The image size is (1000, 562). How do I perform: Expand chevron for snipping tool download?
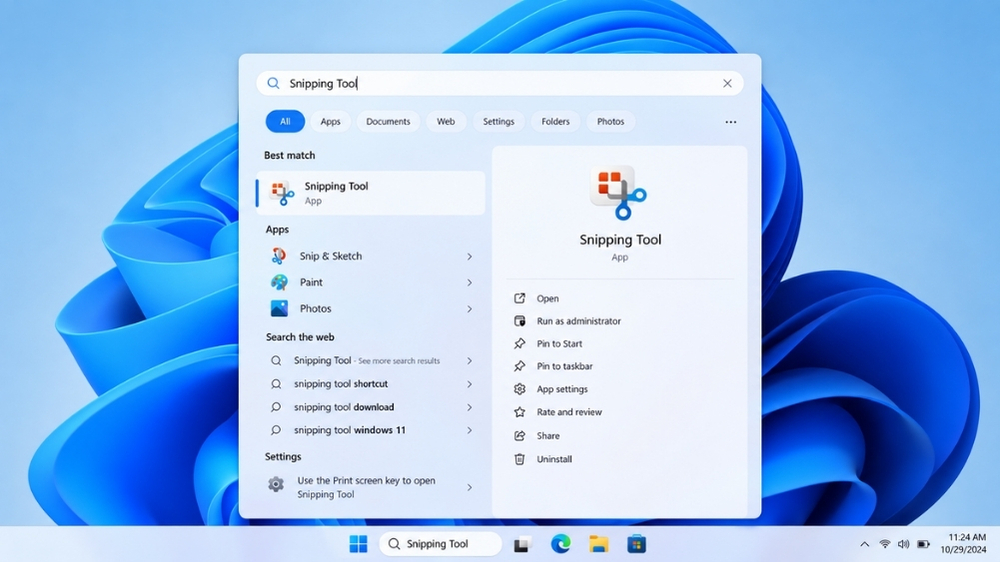pos(469,407)
